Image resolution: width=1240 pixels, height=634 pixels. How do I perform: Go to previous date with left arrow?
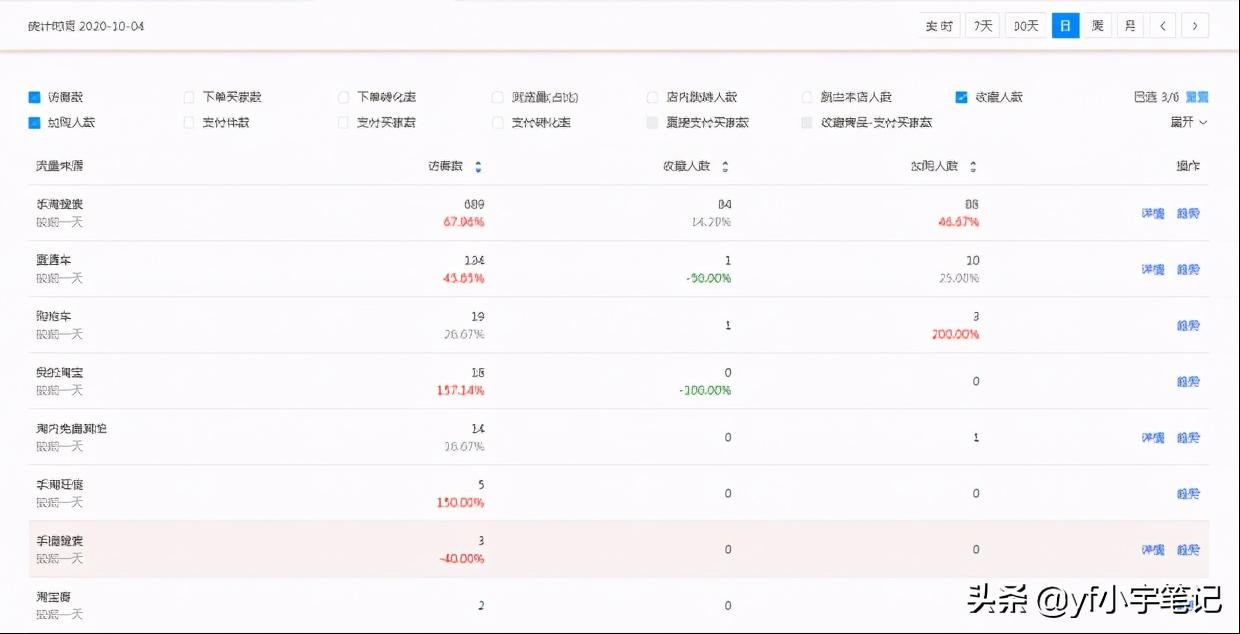pos(1162,25)
